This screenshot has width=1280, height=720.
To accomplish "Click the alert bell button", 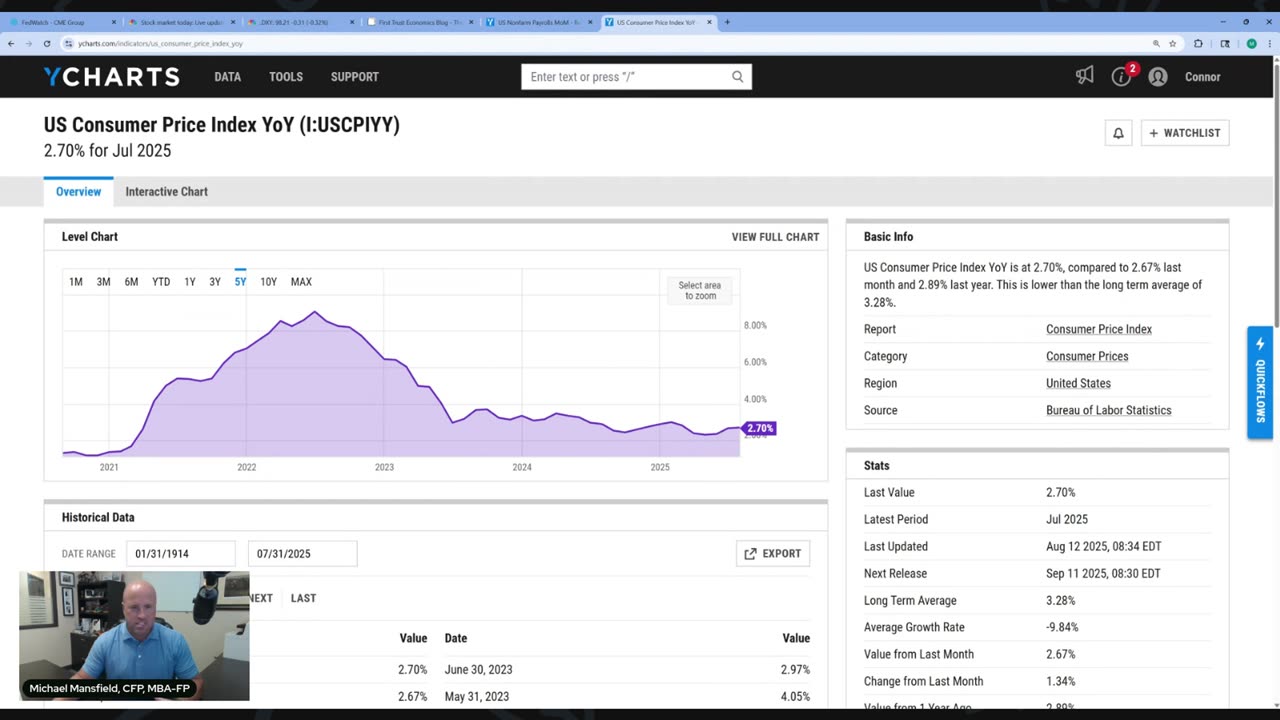I will (x=1118, y=133).
